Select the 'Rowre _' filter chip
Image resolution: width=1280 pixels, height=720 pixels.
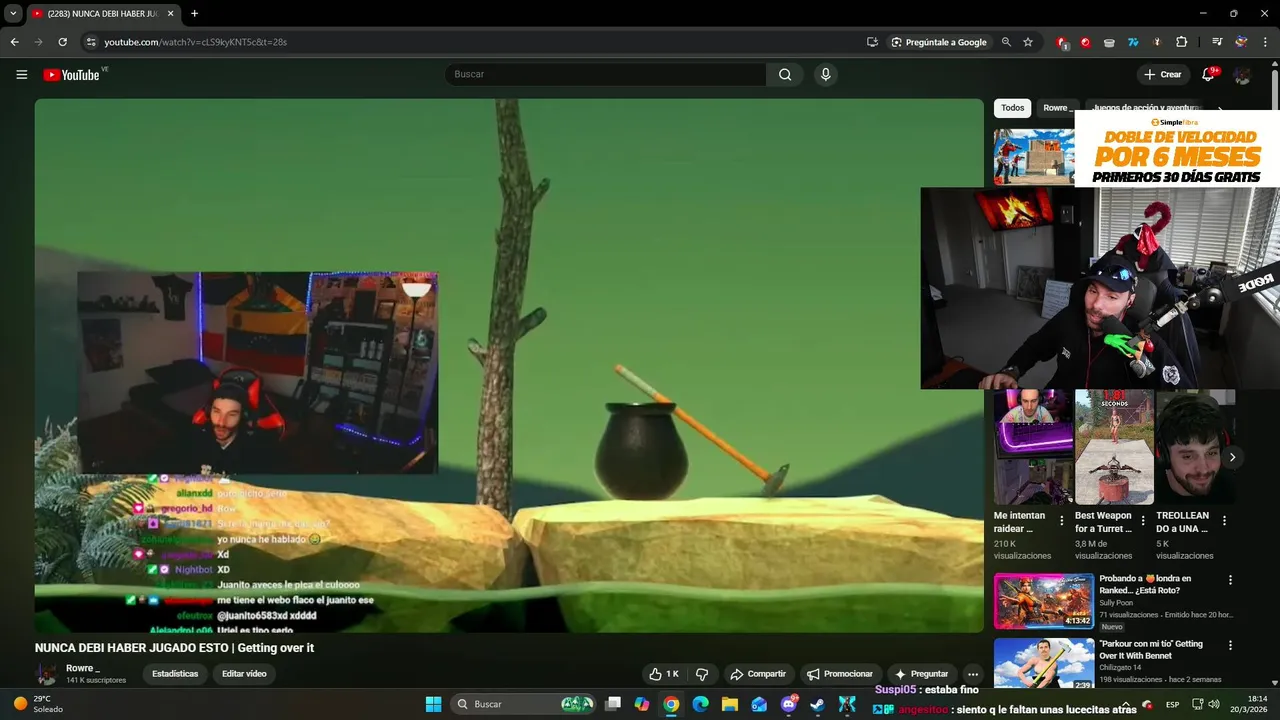click(x=1056, y=108)
